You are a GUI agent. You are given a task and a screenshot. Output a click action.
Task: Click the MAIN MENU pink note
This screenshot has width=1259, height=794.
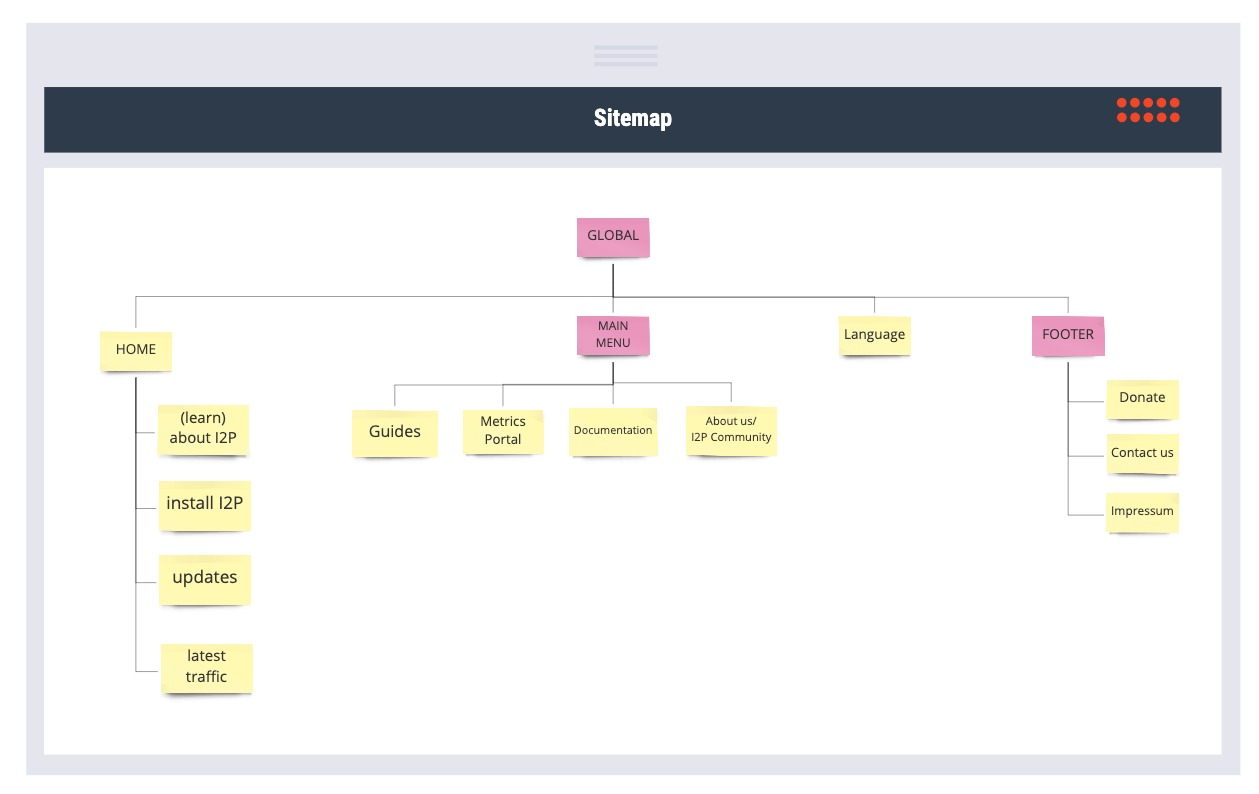[x=613, y=335]
